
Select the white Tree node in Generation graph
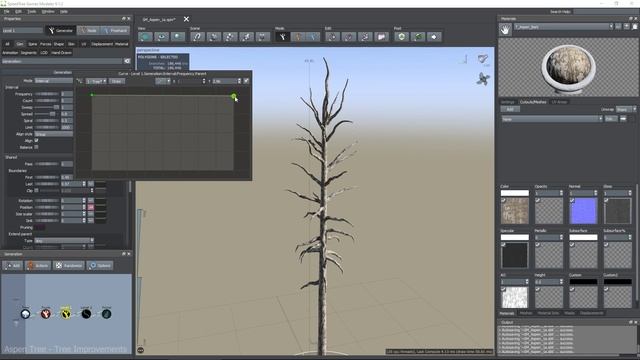pos(25,314)
